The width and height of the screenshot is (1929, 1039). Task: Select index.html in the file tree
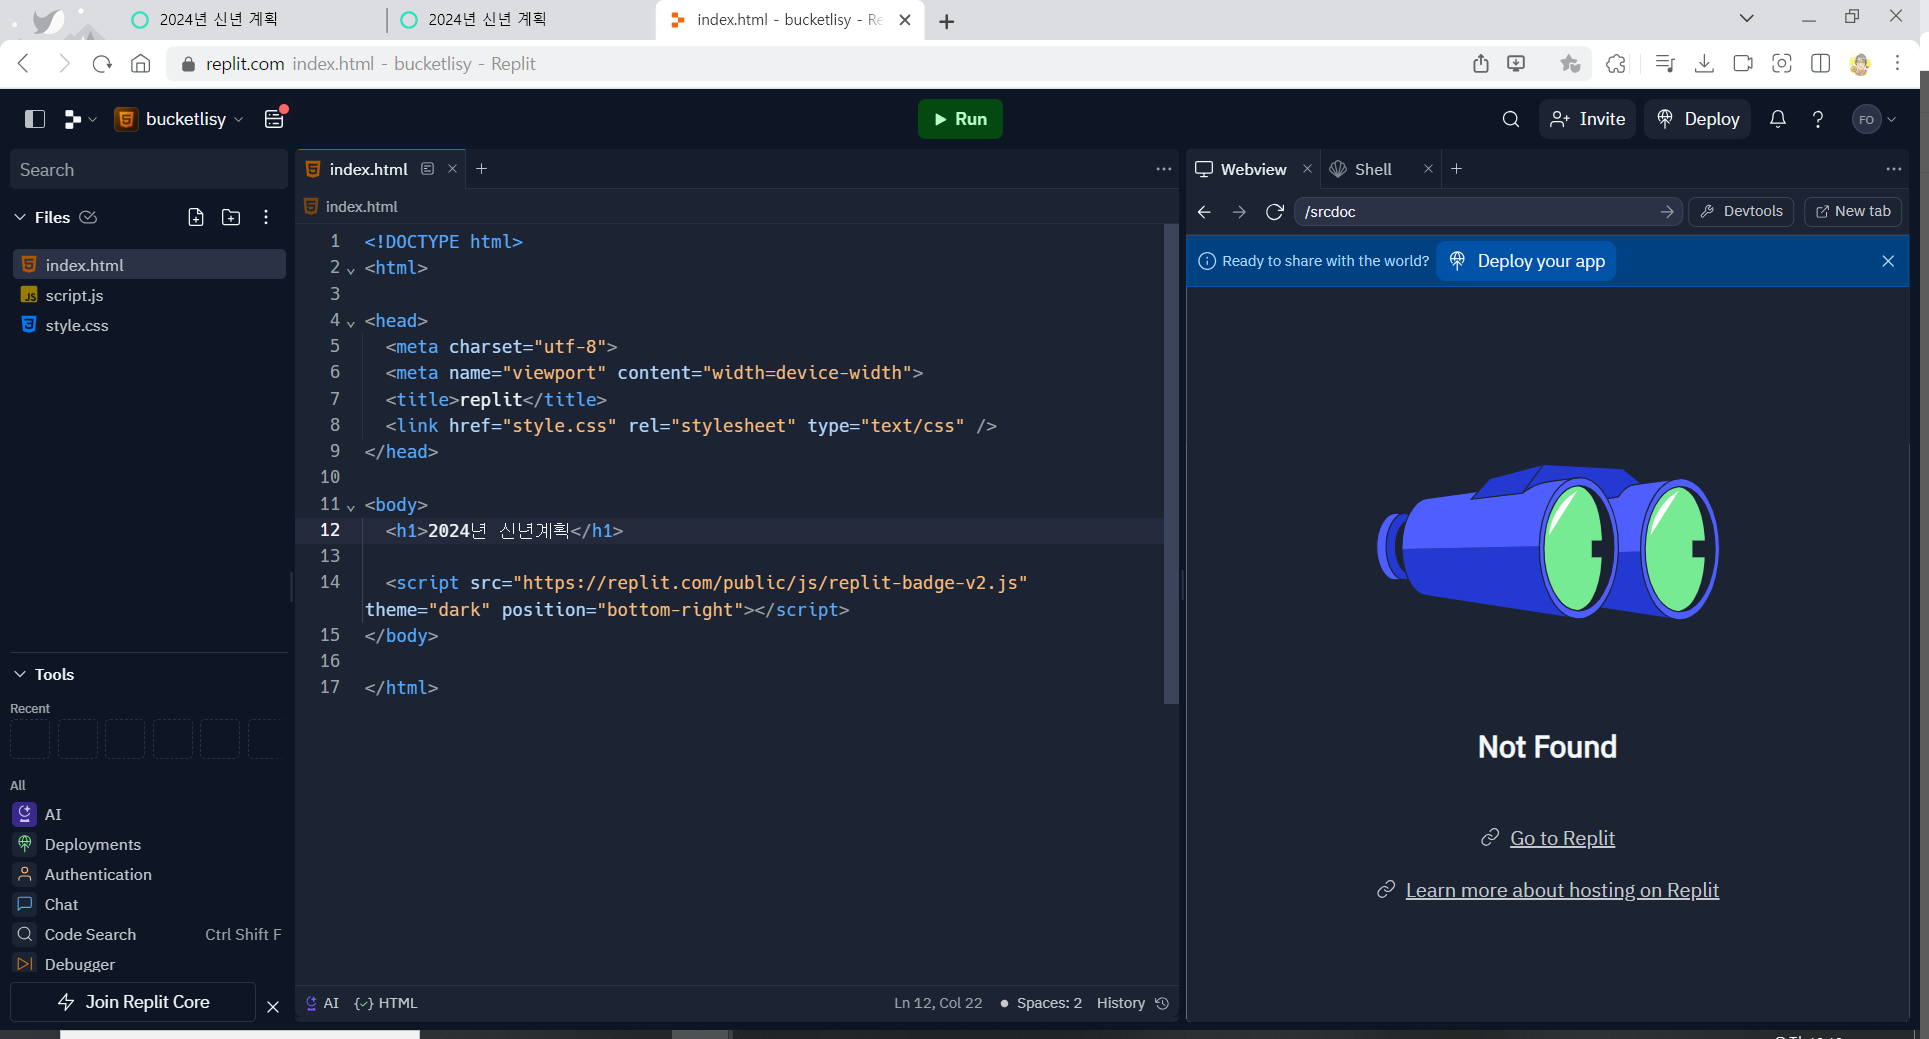click(149, 265)
